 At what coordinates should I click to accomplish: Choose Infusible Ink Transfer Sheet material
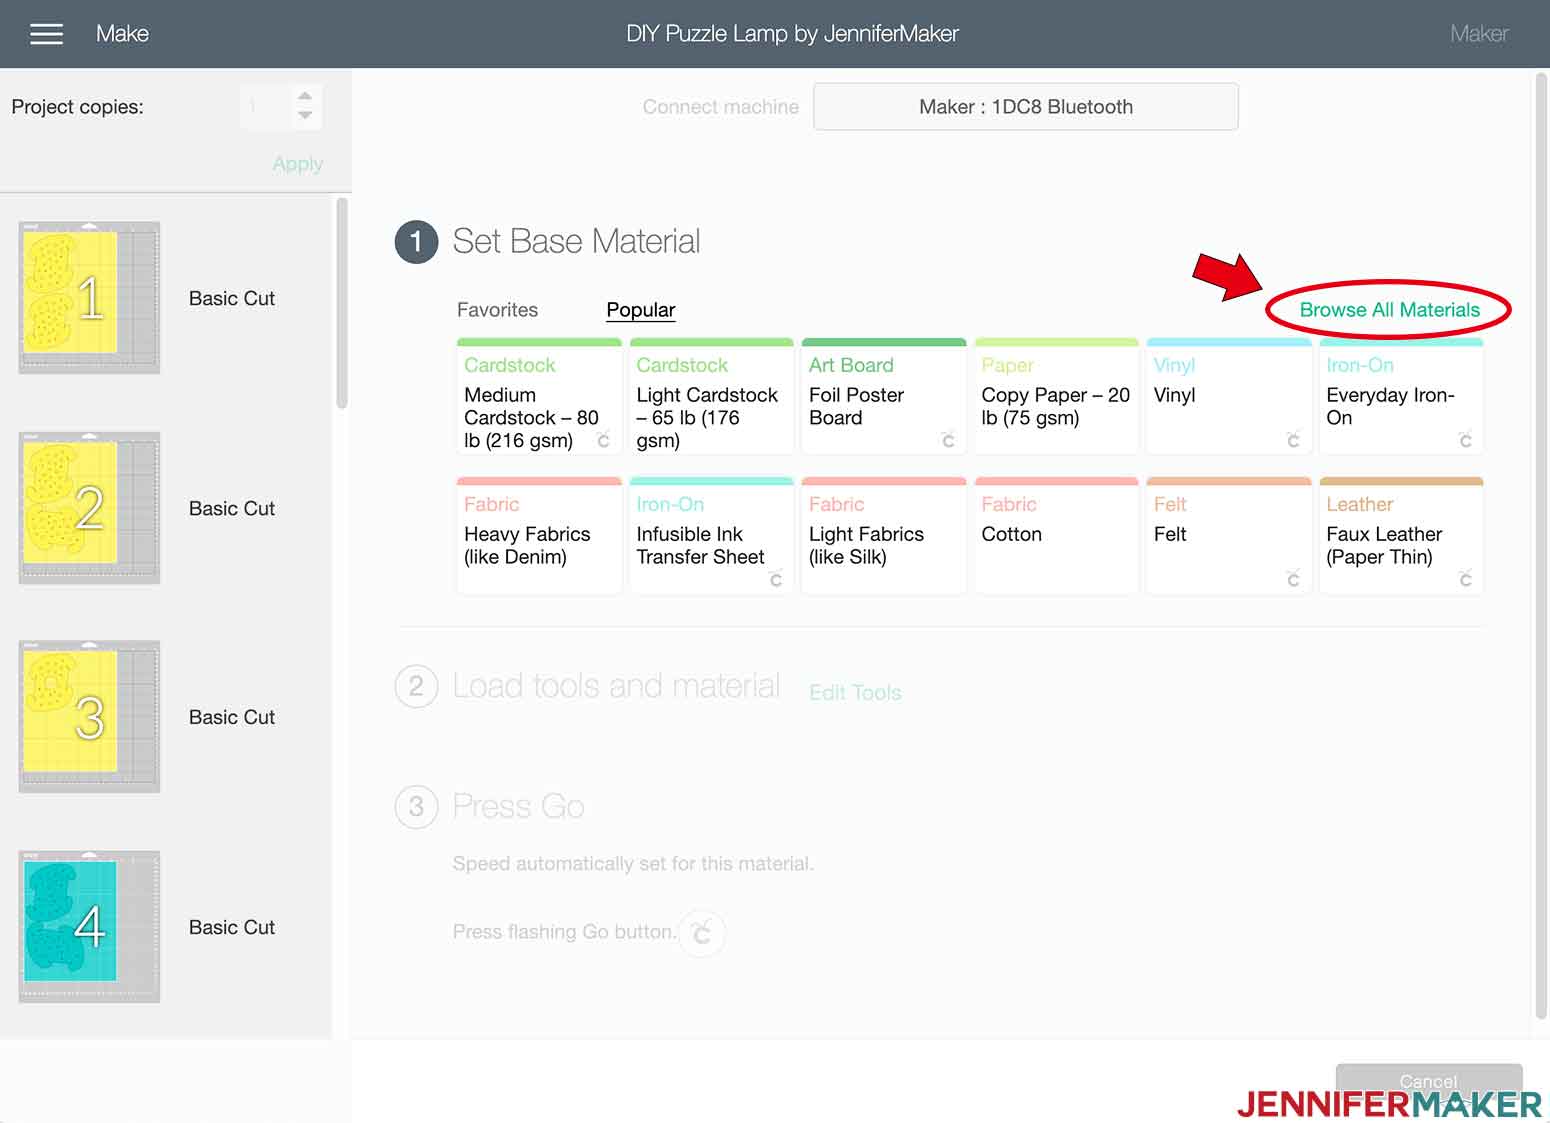click(x=711, y=536)
